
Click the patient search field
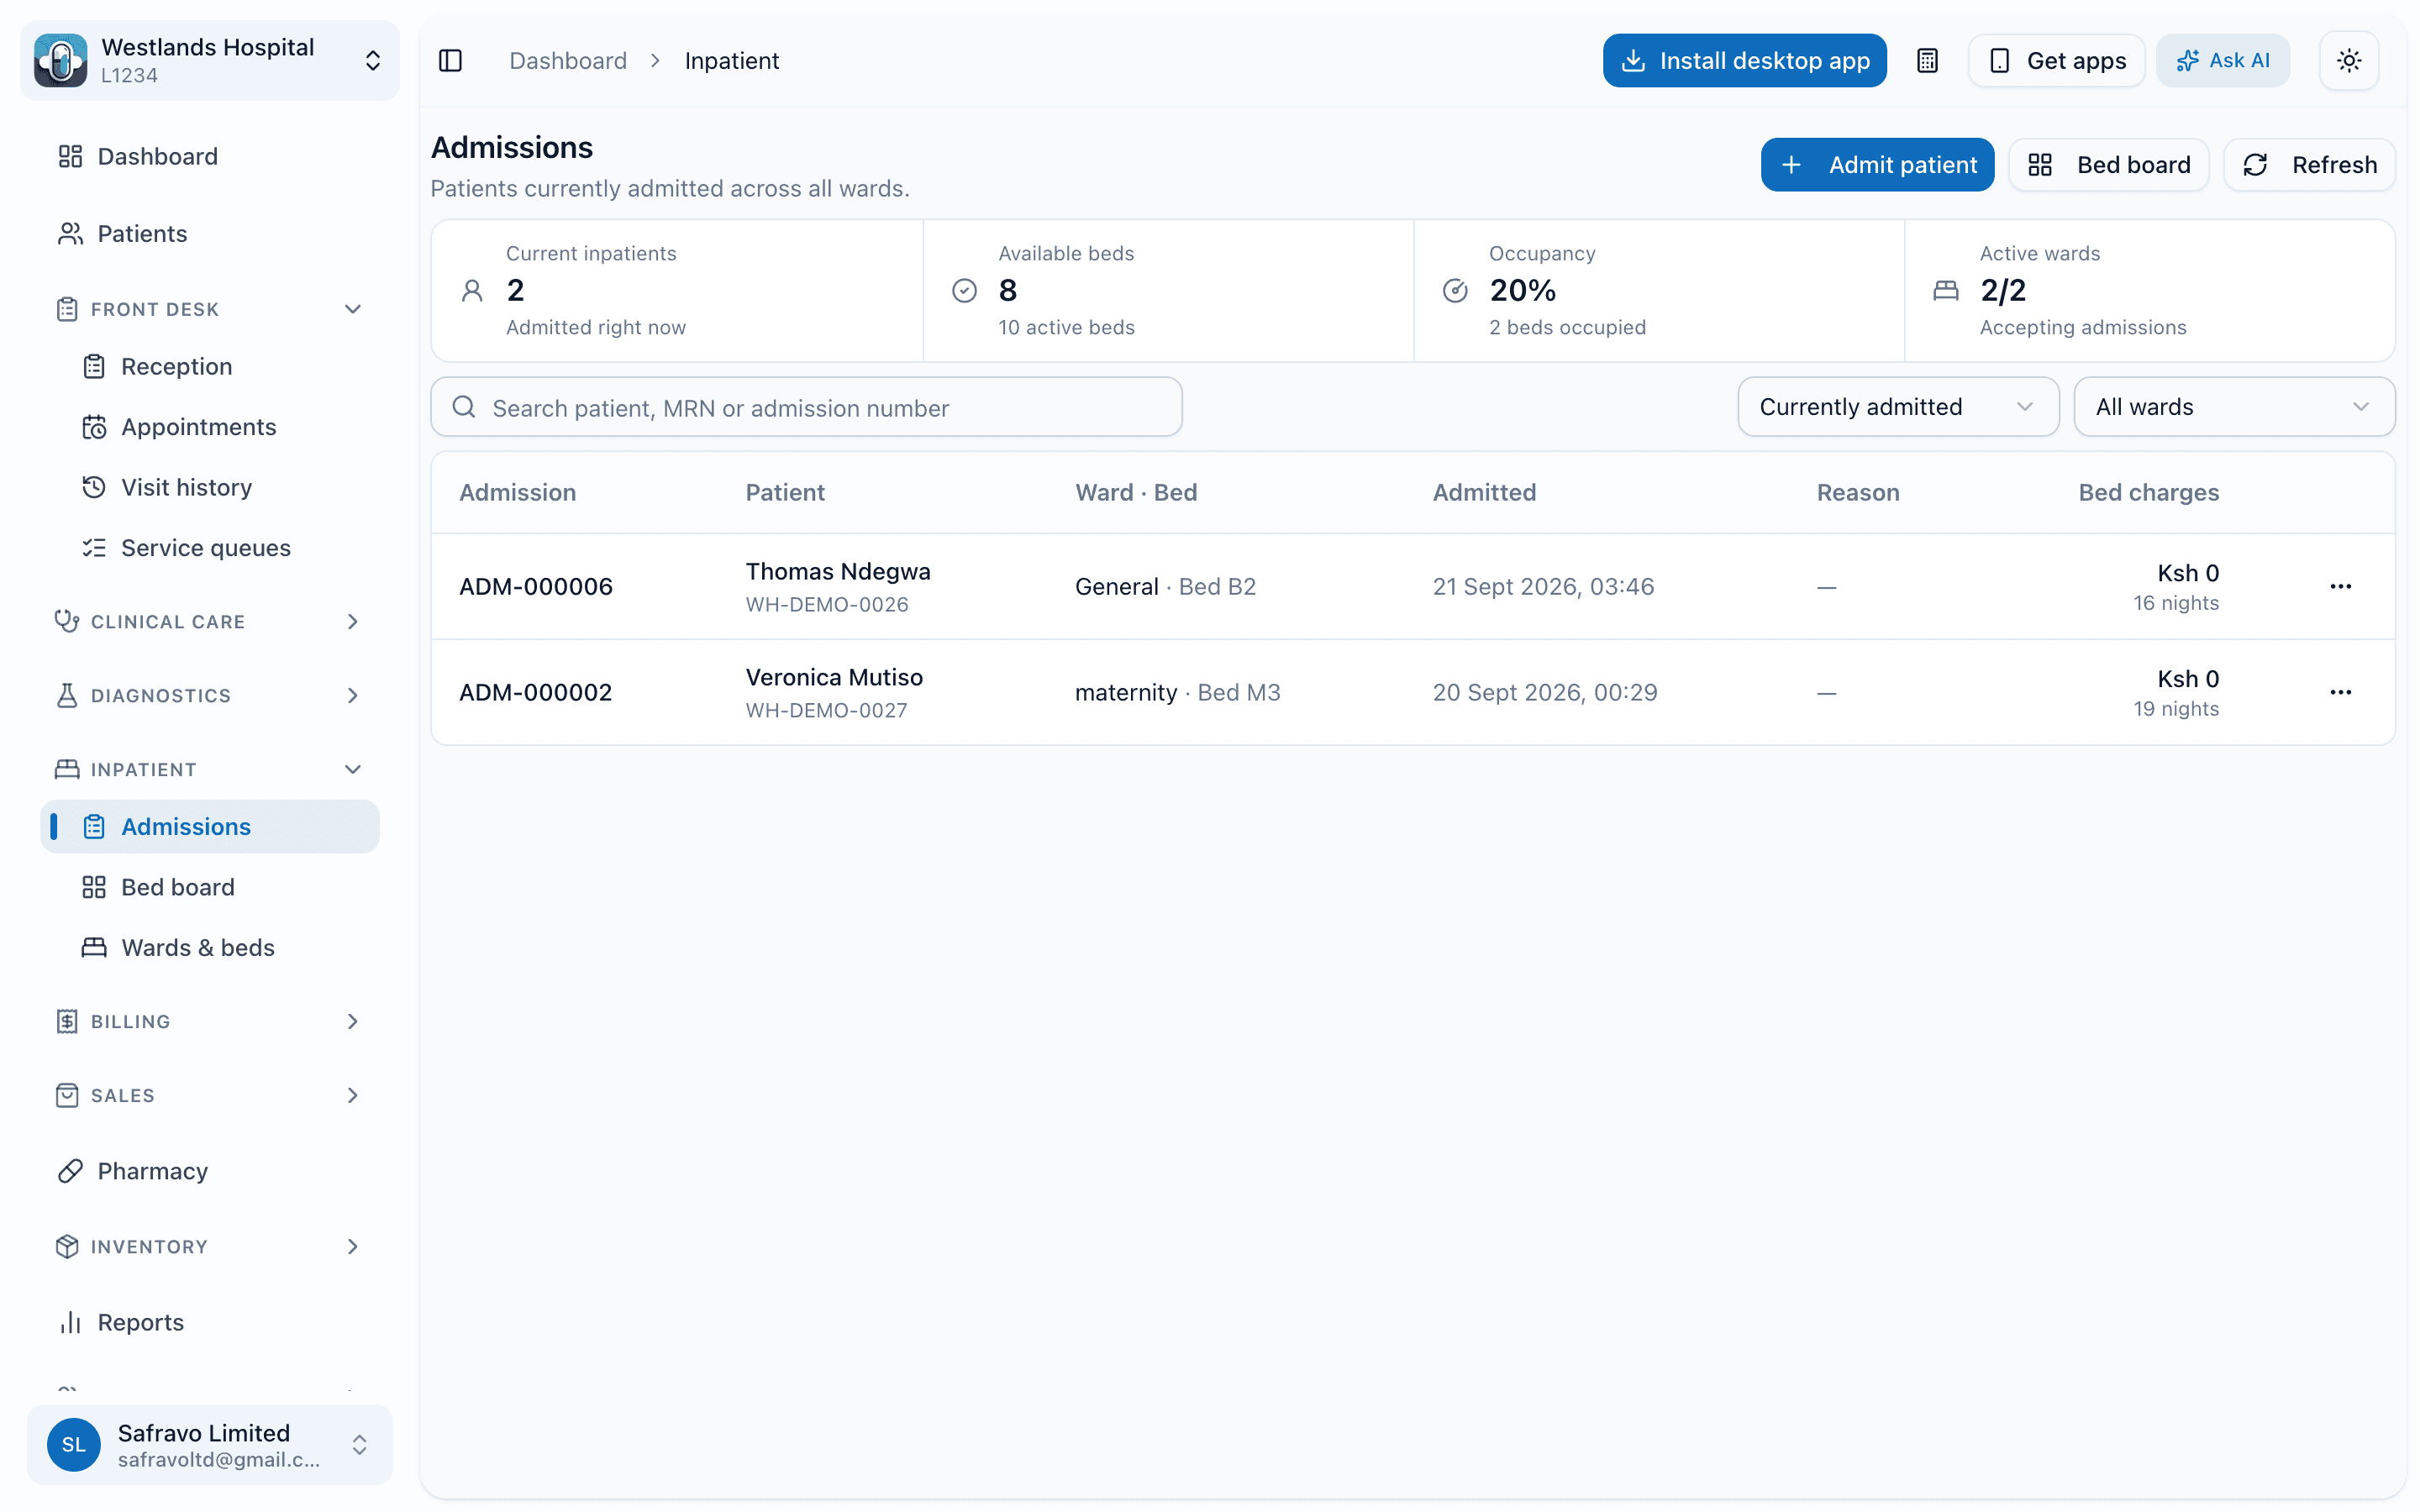pos(806,407)
